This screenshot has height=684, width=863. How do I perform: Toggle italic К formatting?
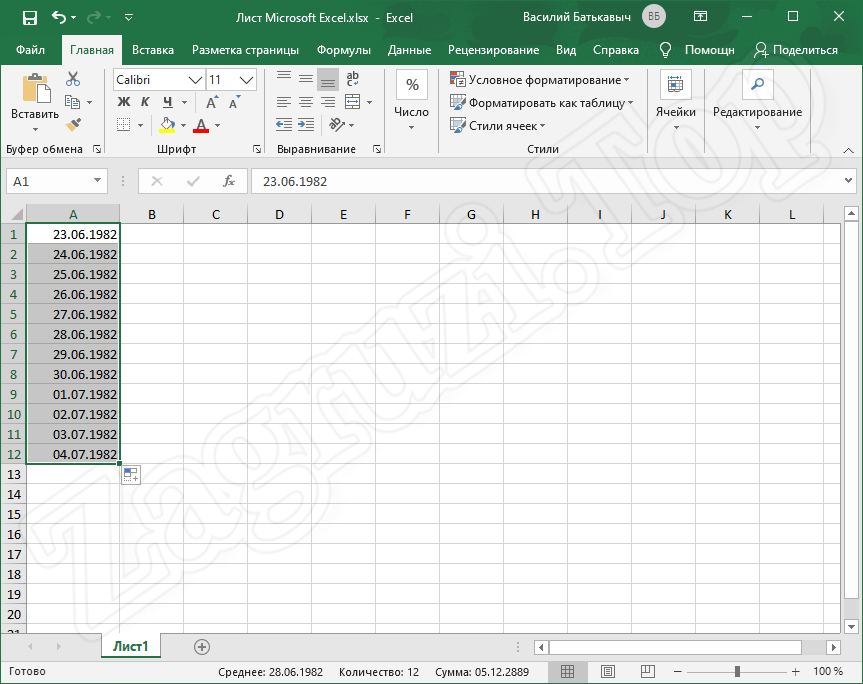tap(146, 102)
